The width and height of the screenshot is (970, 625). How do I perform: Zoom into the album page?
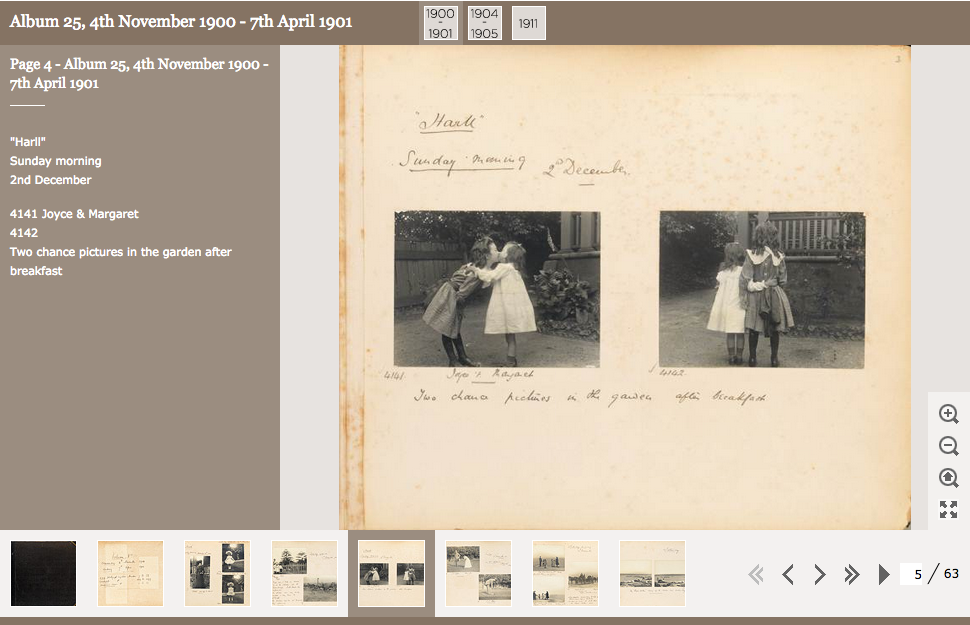[x=947, y=414]
